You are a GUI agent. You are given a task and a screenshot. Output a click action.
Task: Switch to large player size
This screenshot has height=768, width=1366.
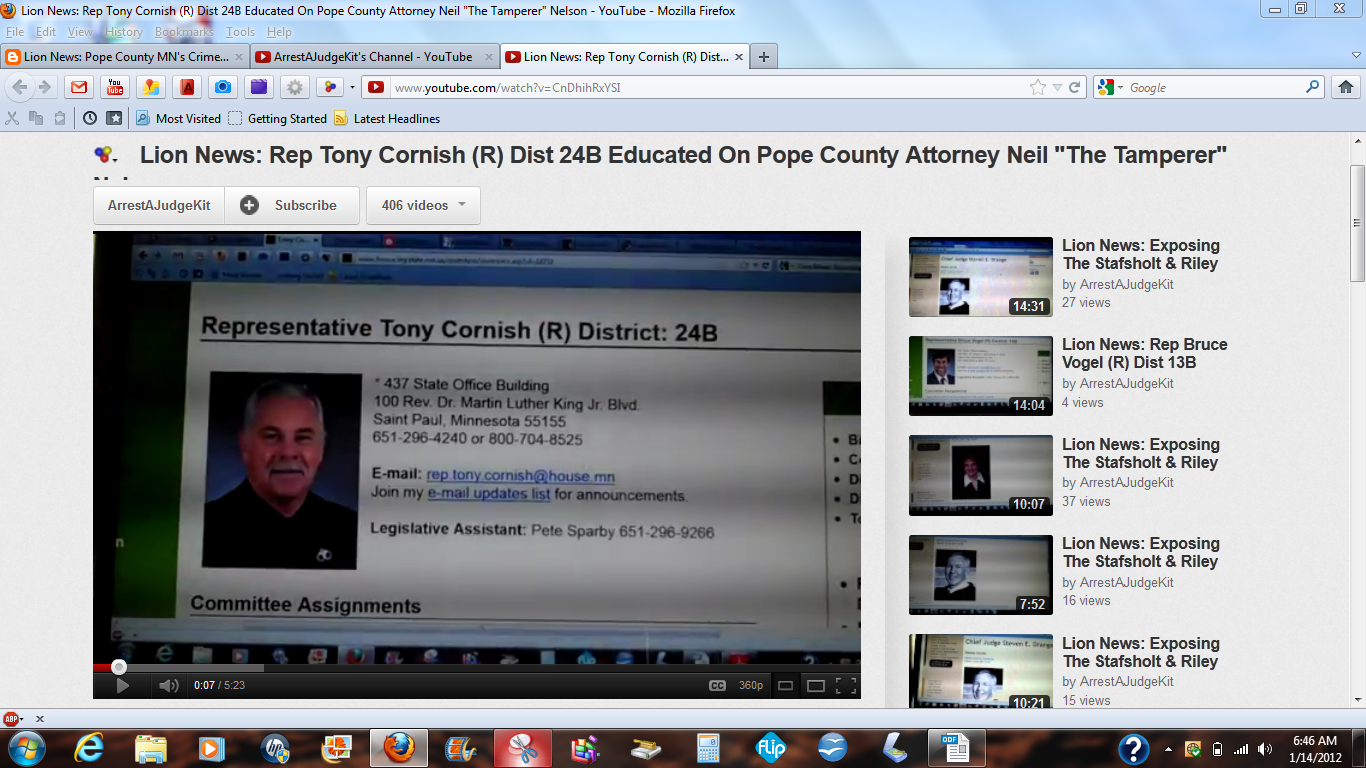pos(816,686)
